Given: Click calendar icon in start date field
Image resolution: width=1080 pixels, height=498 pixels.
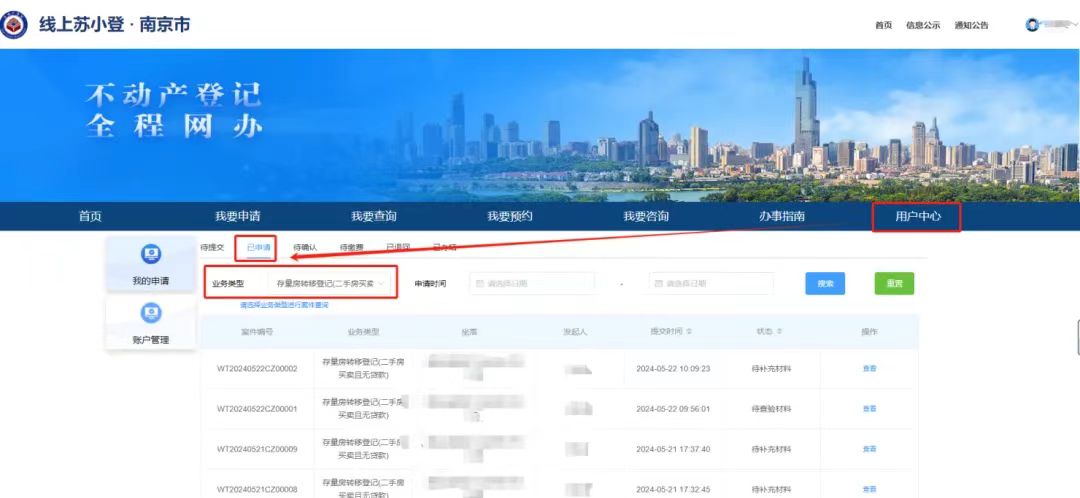Looking at the screenshot, I should point(479,284).
